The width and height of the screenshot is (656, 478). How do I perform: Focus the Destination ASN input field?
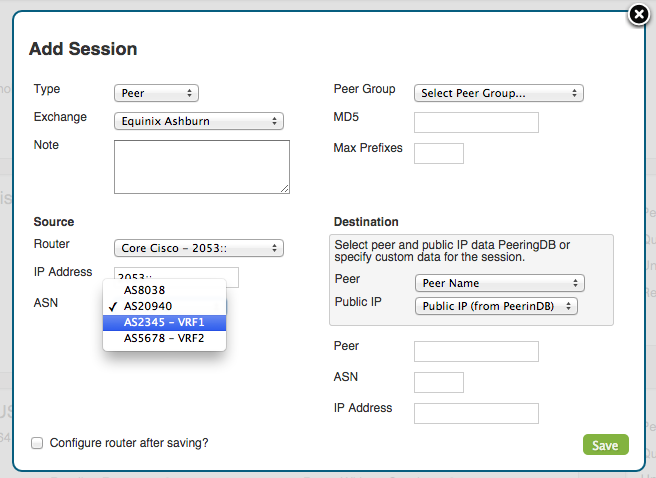point(439,383)
